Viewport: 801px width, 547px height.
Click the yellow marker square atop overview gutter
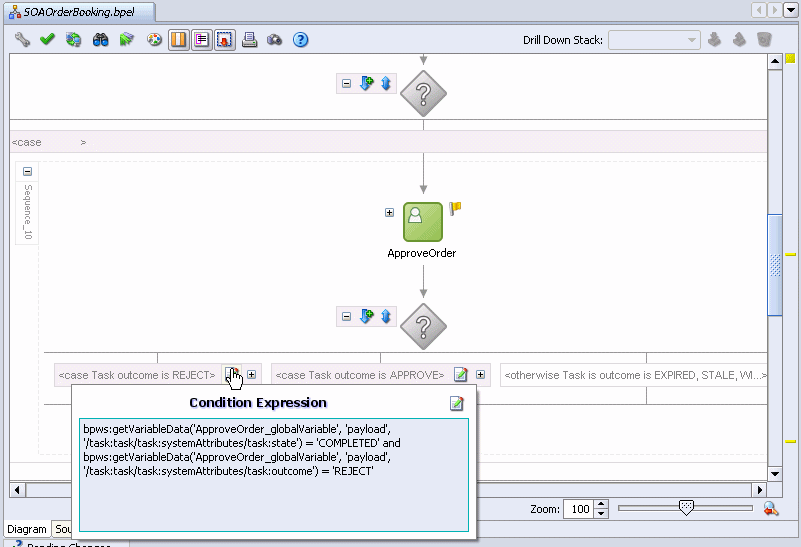click(791, 59)
